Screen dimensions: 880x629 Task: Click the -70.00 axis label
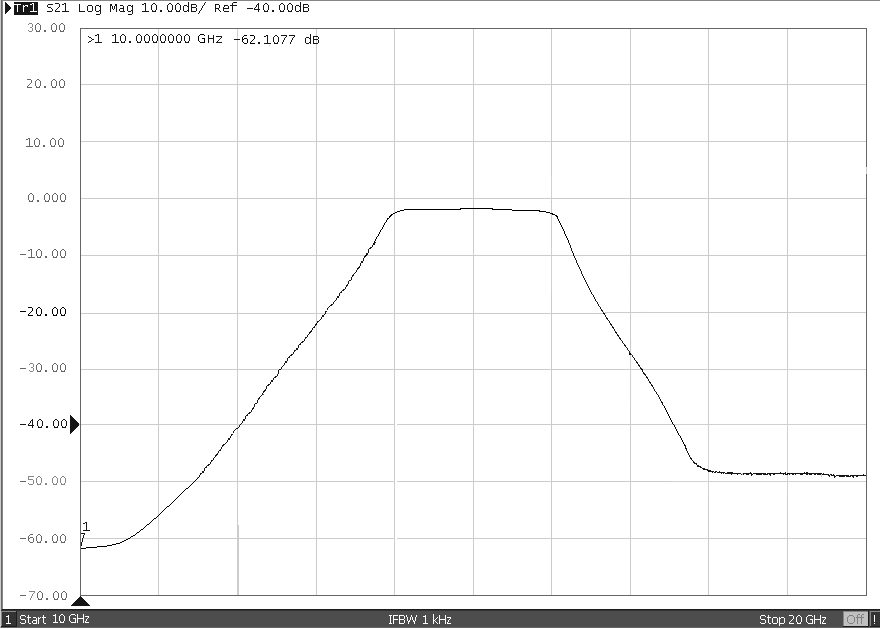pos(43,595)
